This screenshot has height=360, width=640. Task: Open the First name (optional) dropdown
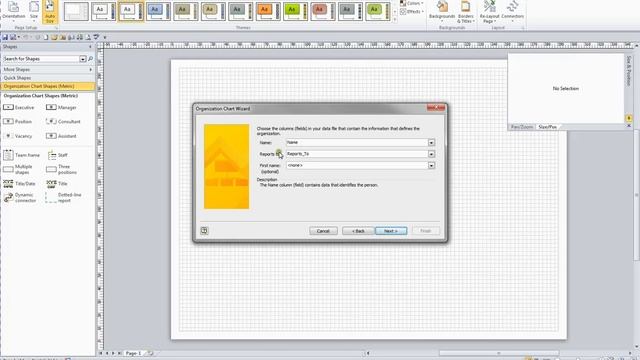coord(431,166)
